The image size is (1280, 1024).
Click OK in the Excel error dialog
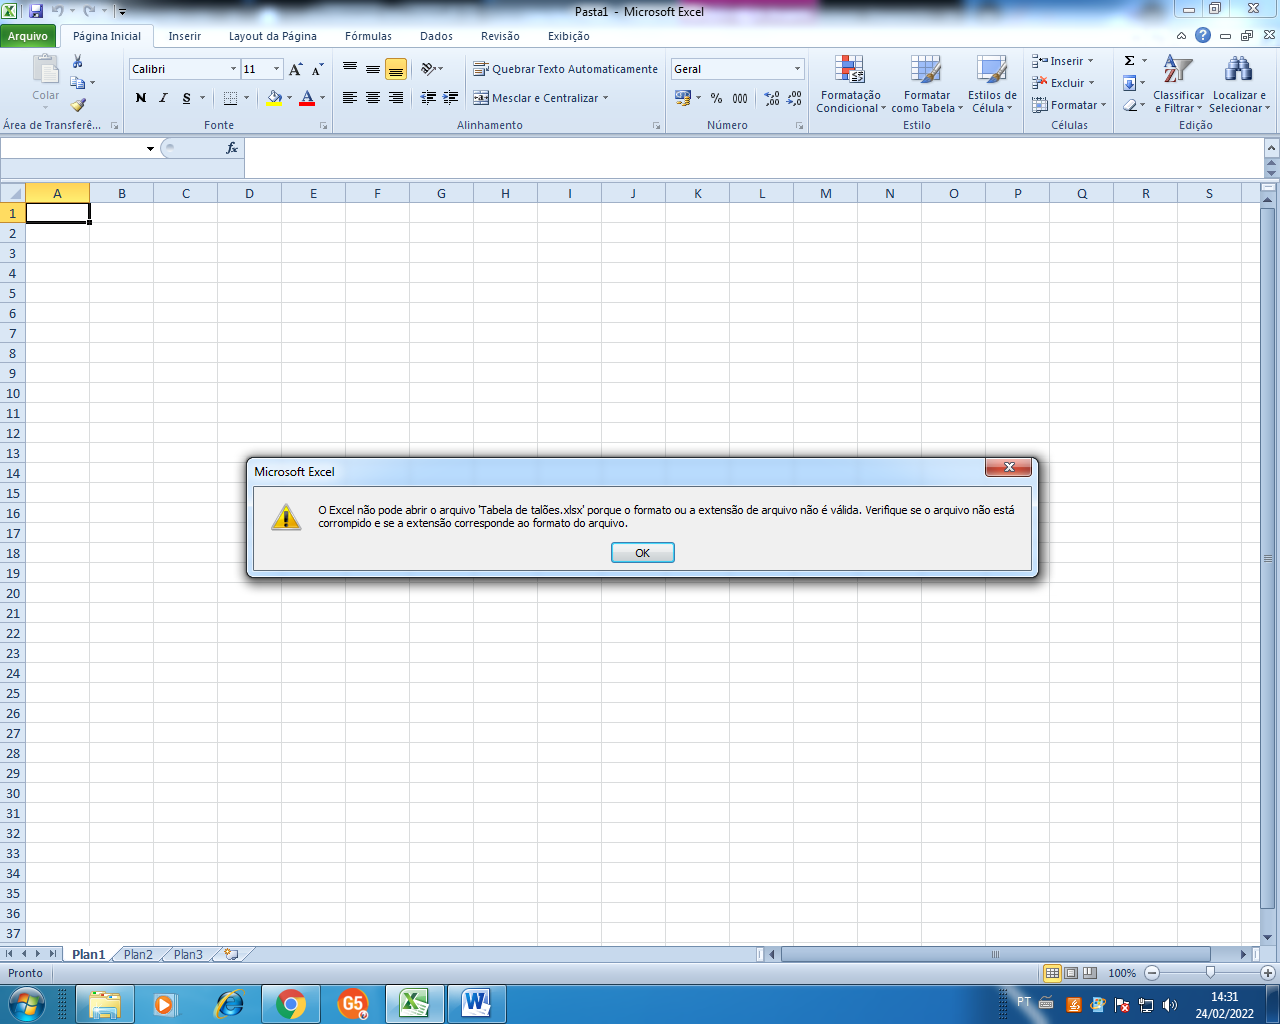coord(642,553)
